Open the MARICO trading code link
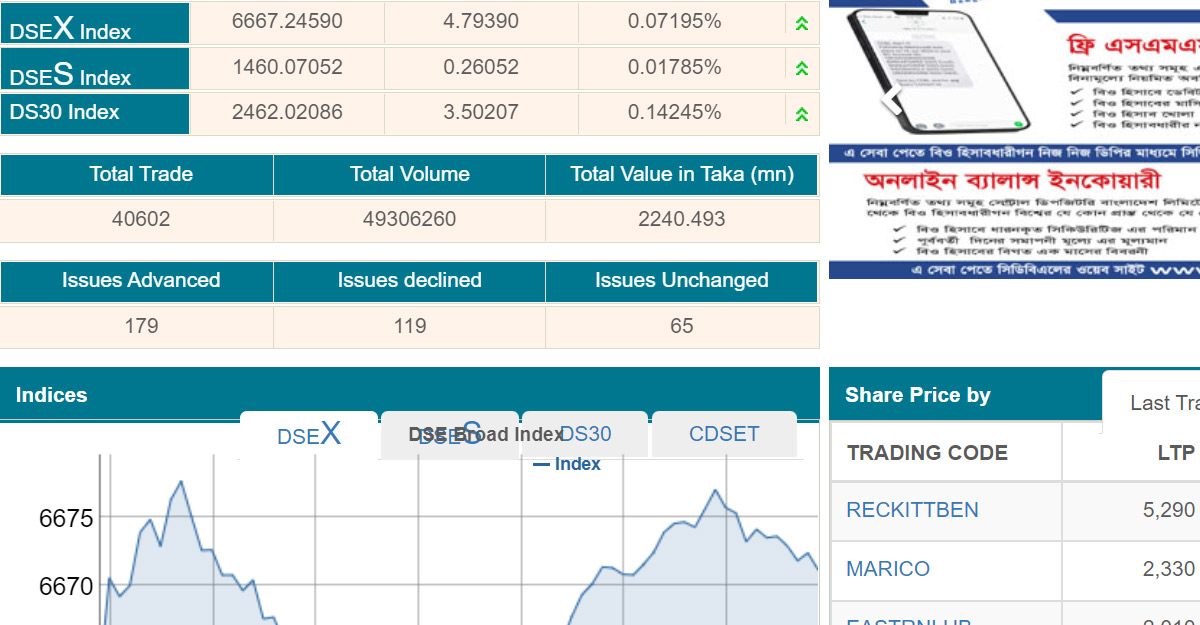Screen dimensions: 1200x625 tap(888, 569)
